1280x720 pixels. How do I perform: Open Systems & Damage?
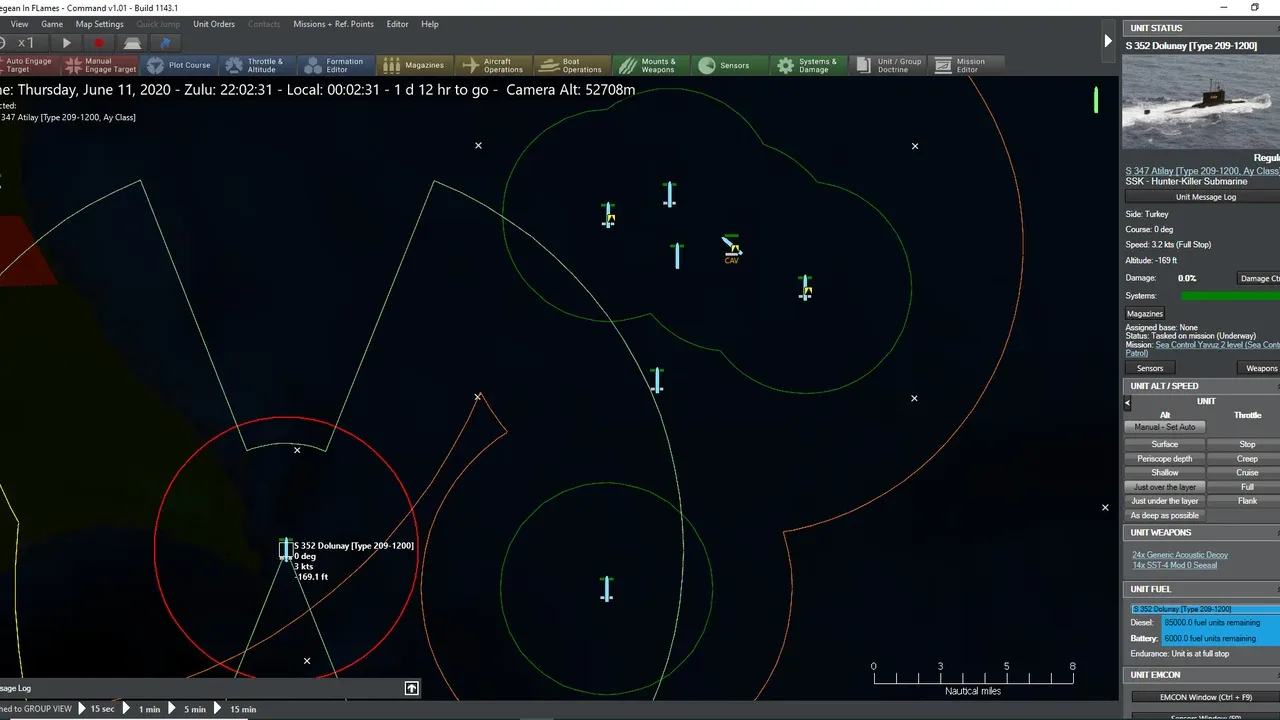pos(807,65)
